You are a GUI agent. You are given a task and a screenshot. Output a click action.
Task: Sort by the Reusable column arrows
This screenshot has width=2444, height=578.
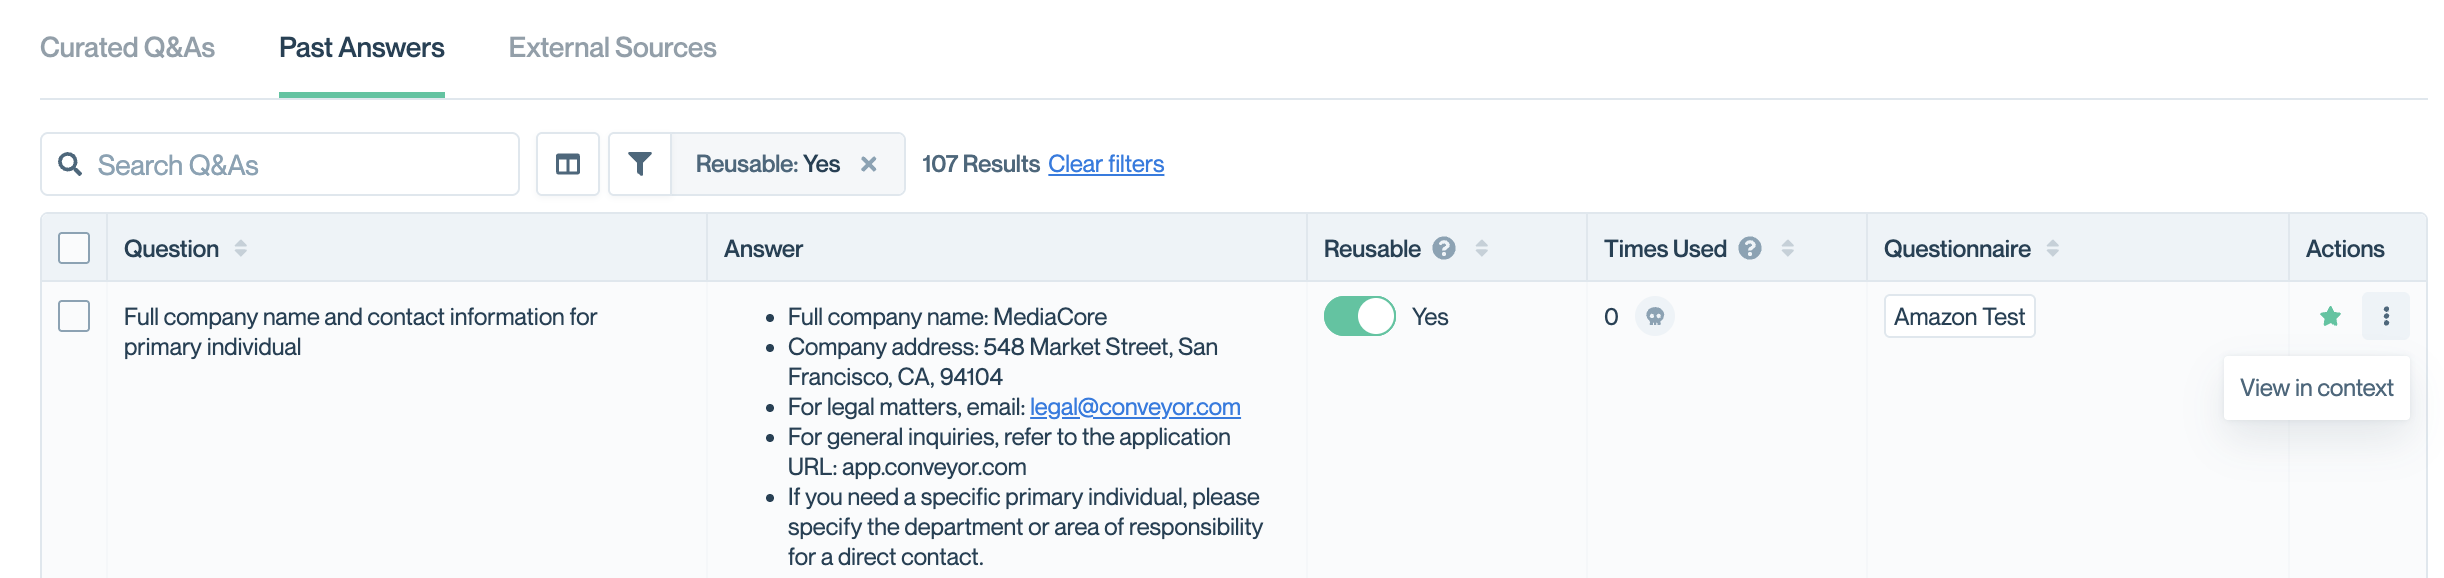(1482, 248)
